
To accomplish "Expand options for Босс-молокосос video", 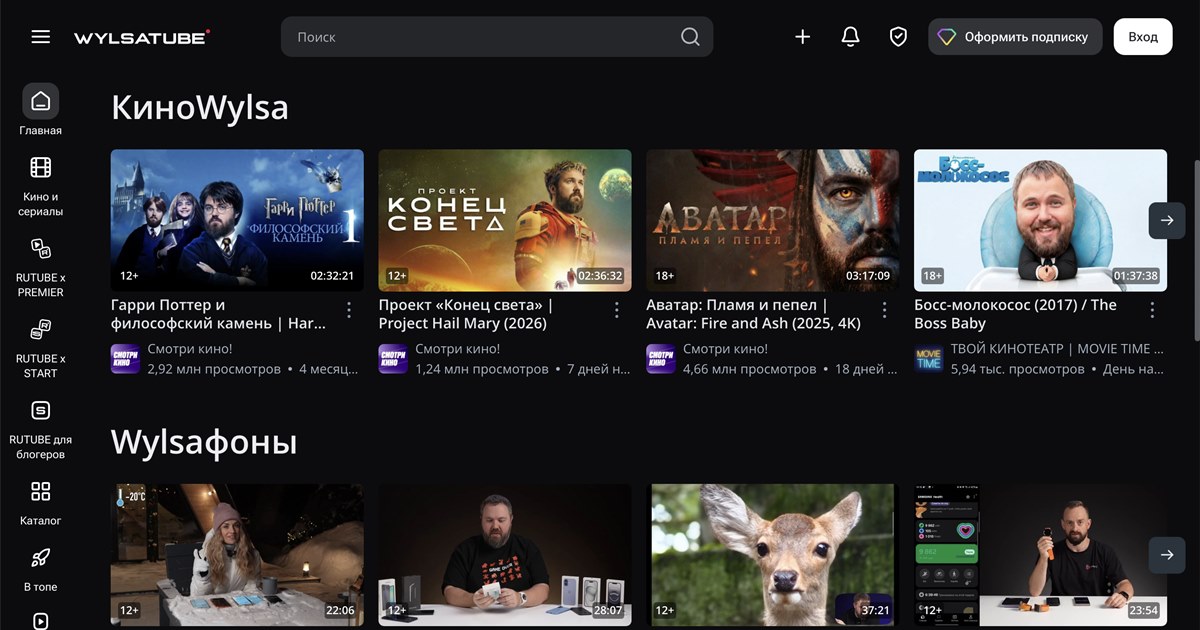I will [x=1152, y=310].
